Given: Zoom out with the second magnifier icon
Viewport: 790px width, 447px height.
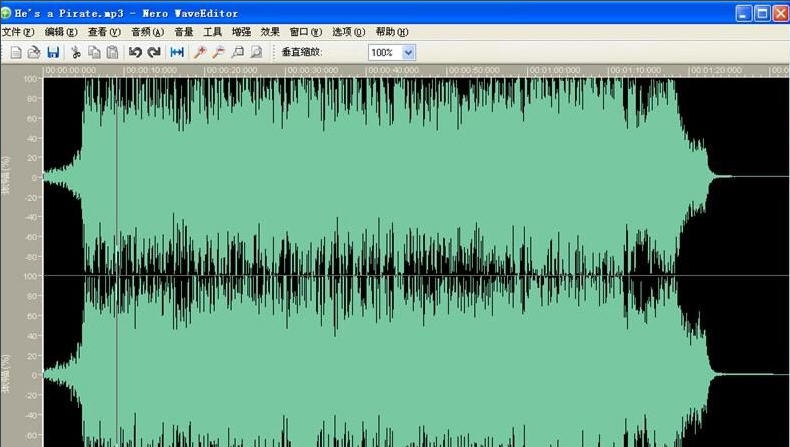Looking at the screenshot, I should pyautogui.click(x=218, y=52).
